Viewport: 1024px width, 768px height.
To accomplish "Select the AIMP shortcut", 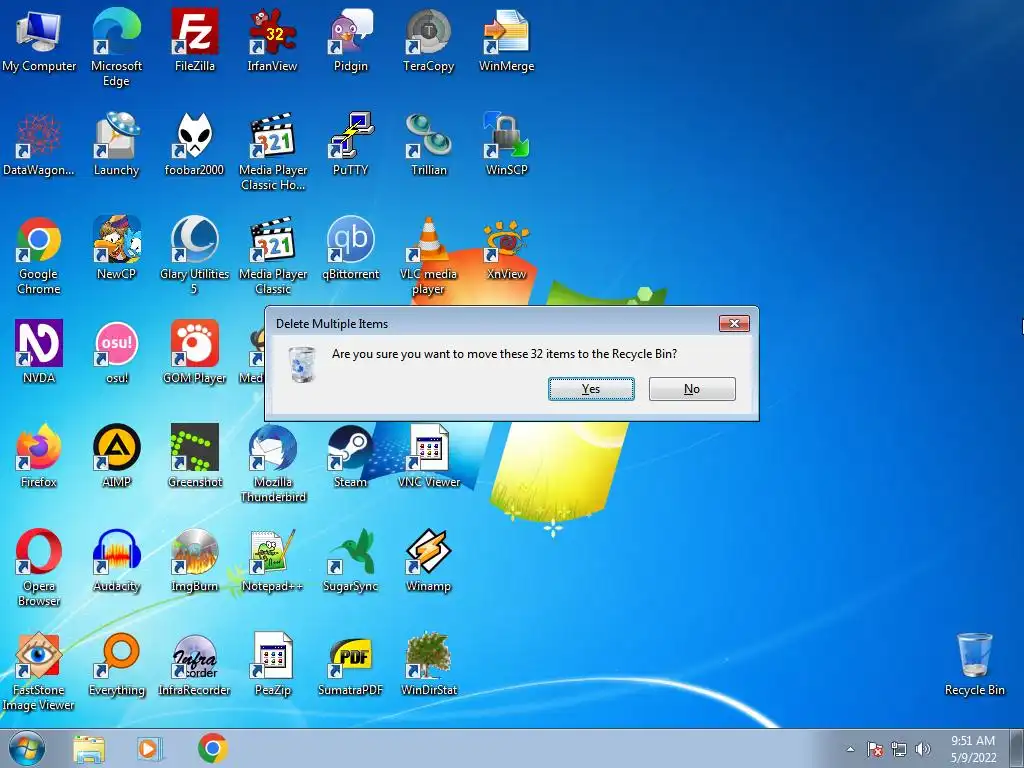I will click(116, 456).
